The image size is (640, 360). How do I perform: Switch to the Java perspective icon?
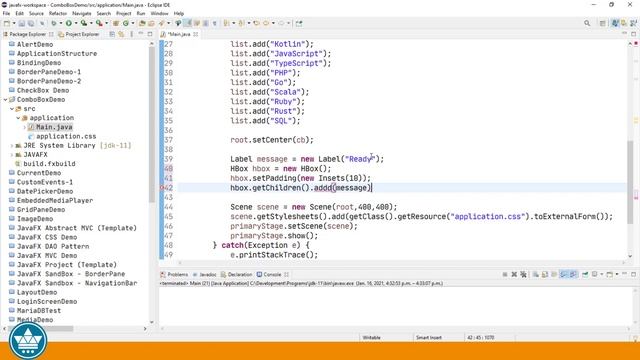click(615, 23)
